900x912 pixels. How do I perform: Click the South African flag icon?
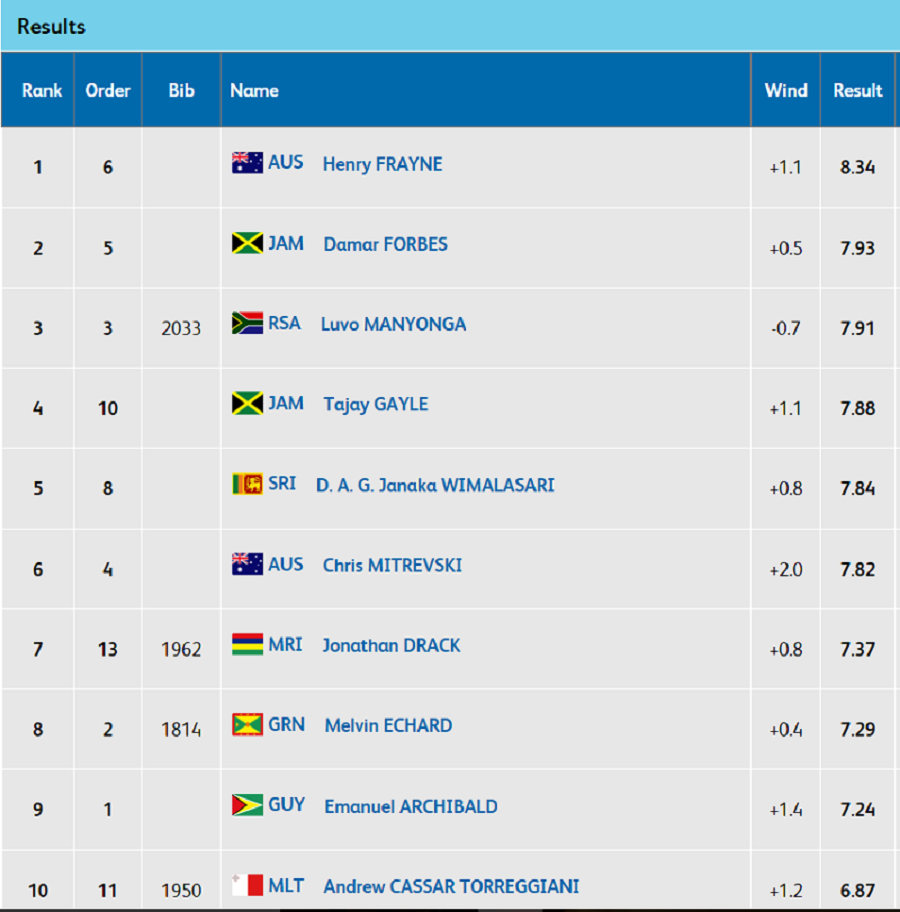point(247,323)
